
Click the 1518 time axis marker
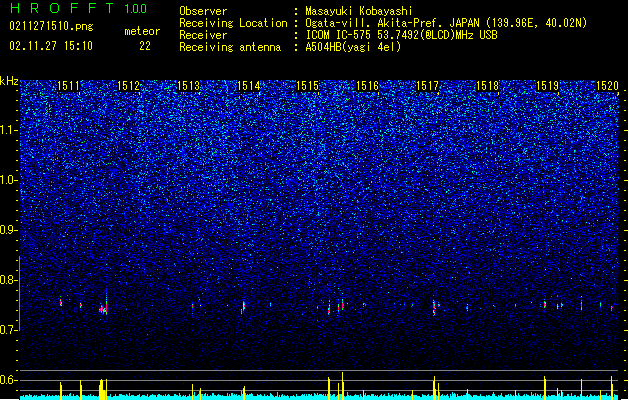coord(487,86)
